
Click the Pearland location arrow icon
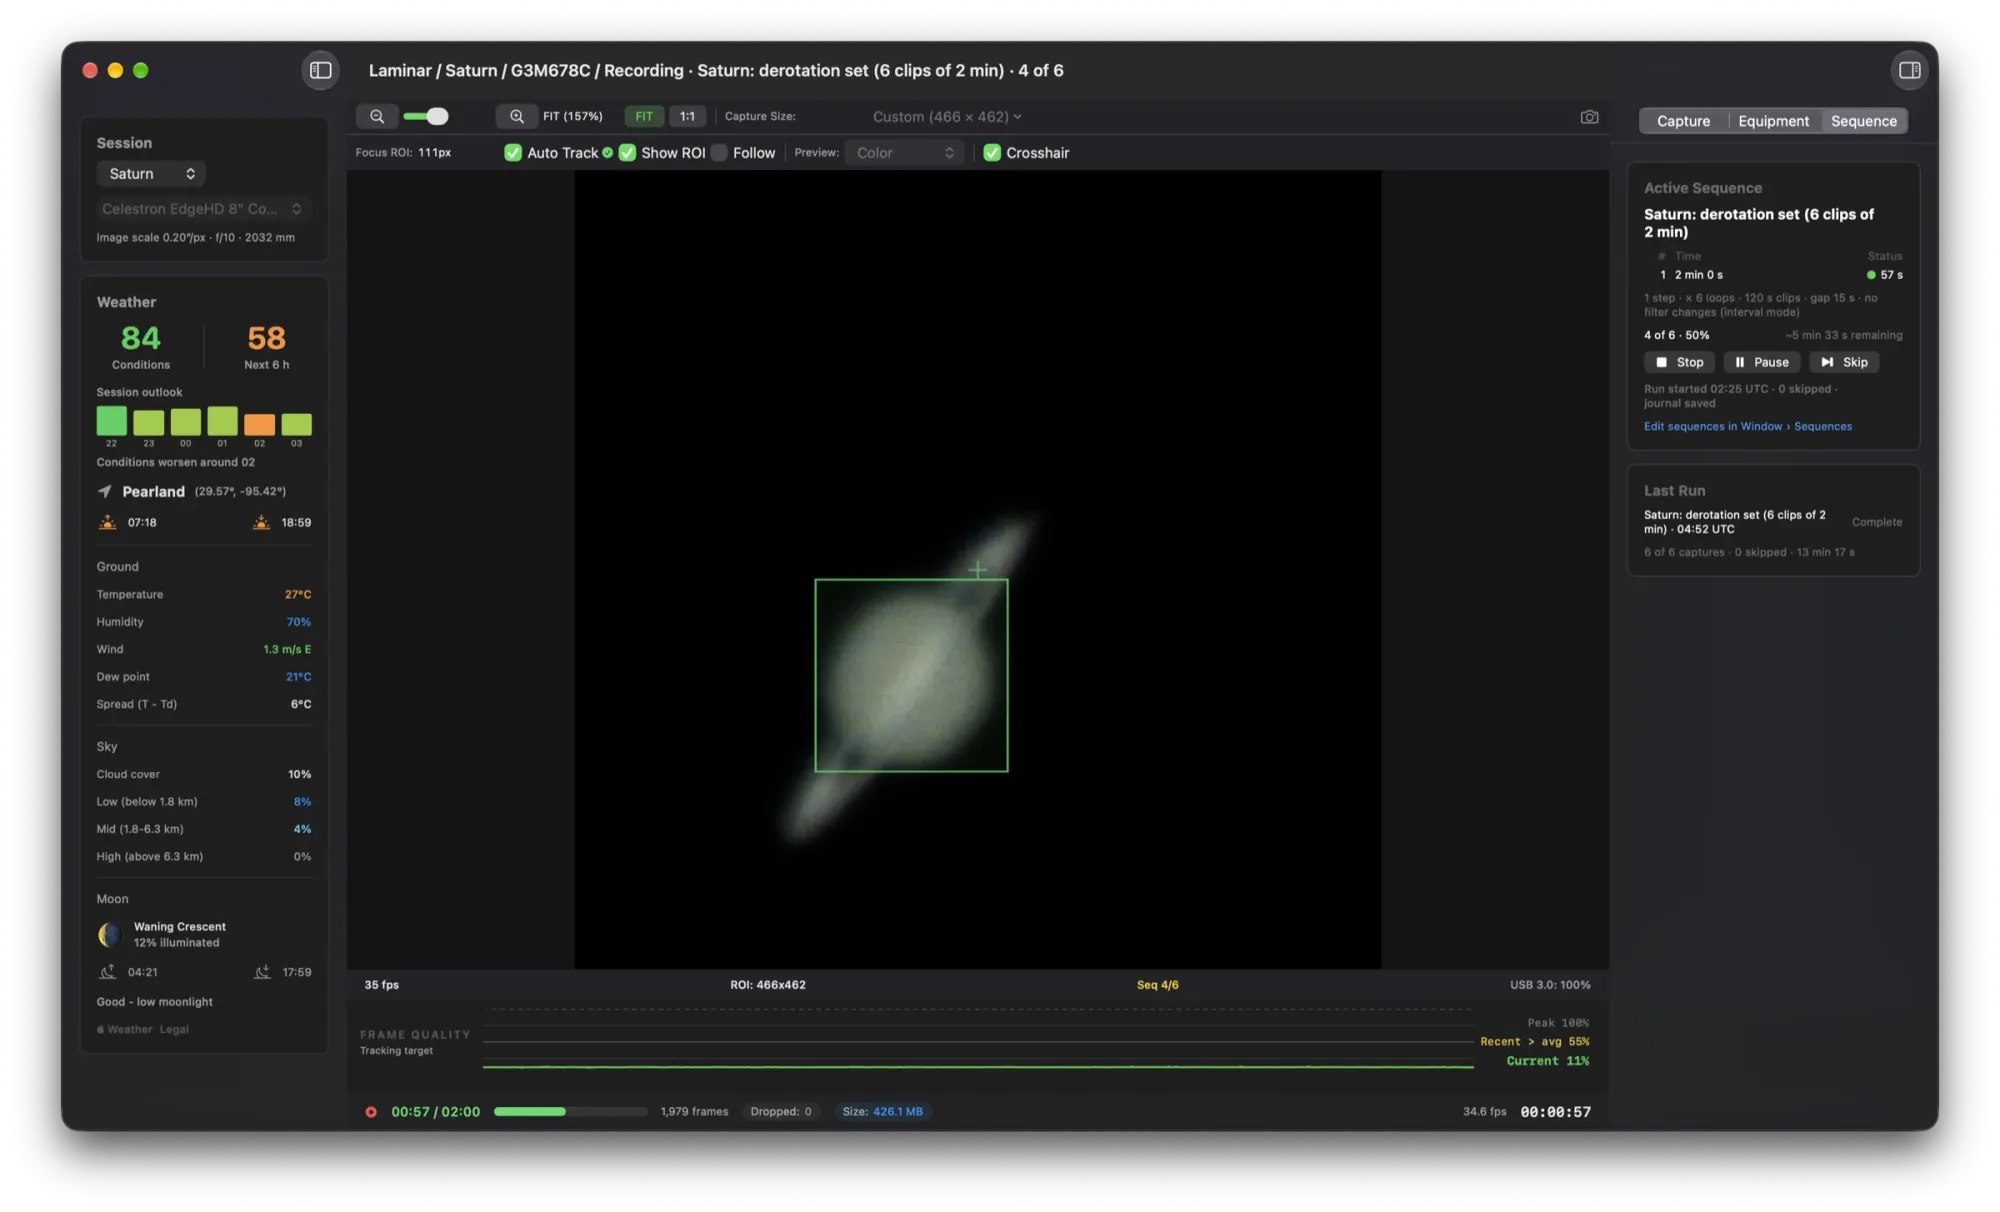105,491
